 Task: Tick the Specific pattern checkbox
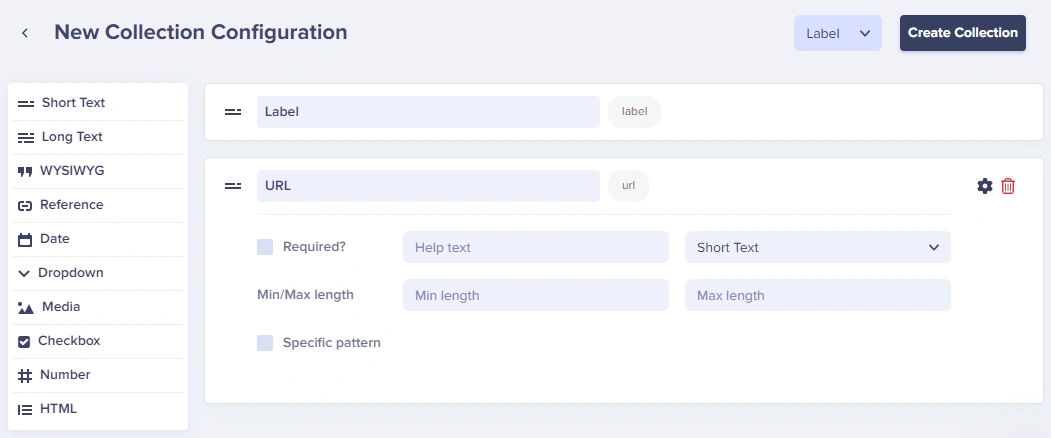pos(265,343)
